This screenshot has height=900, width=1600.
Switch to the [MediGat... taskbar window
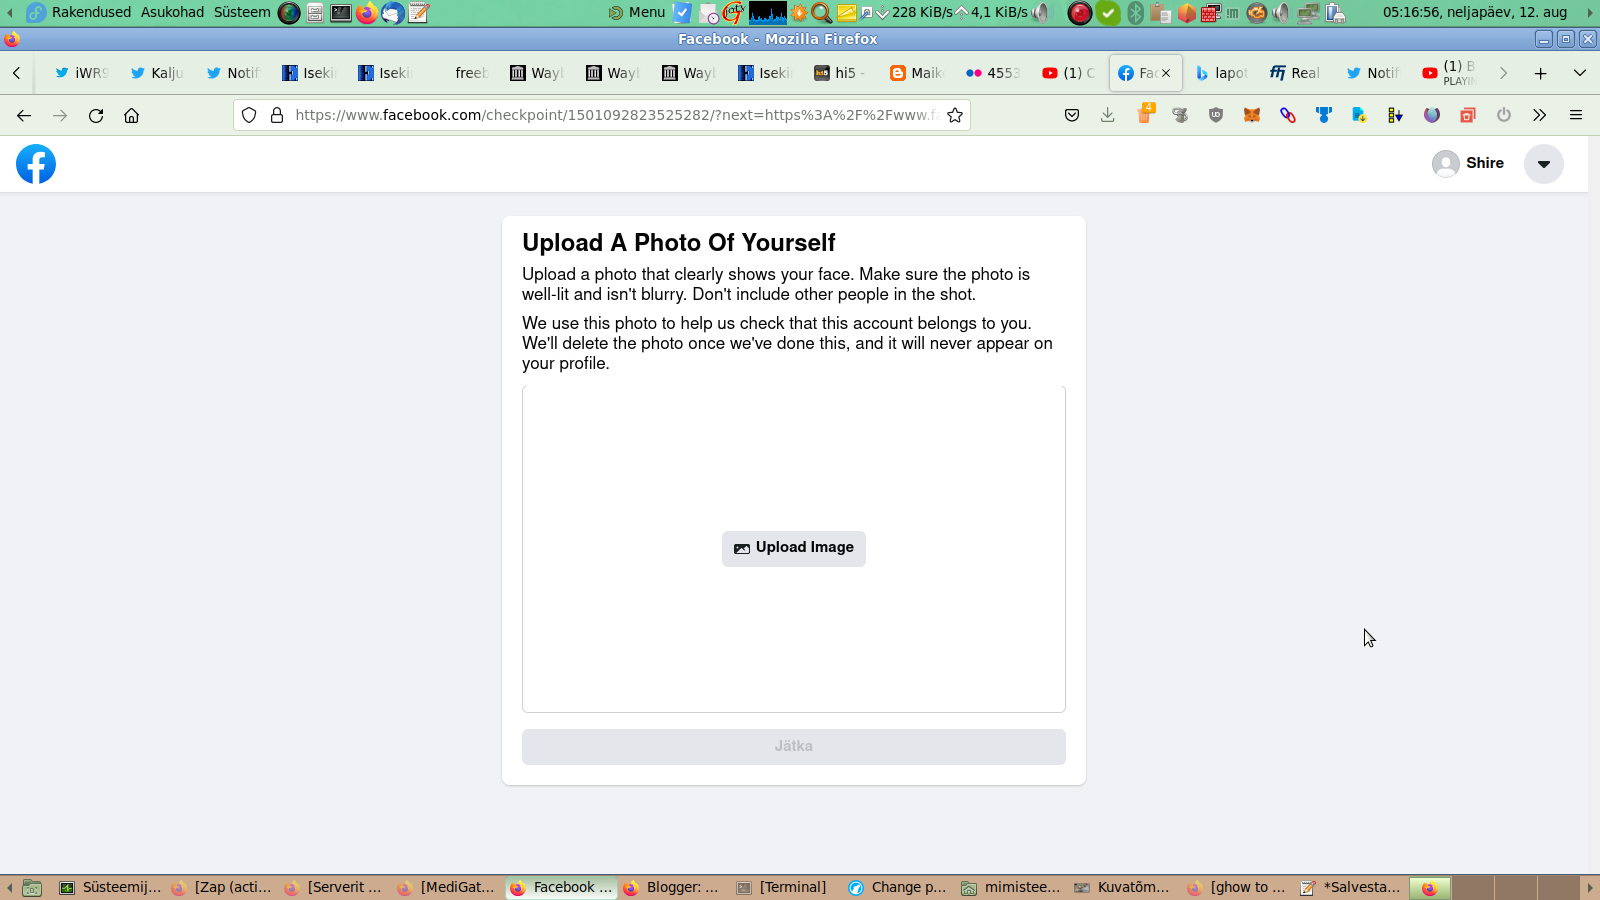click(x=446, y=887)
